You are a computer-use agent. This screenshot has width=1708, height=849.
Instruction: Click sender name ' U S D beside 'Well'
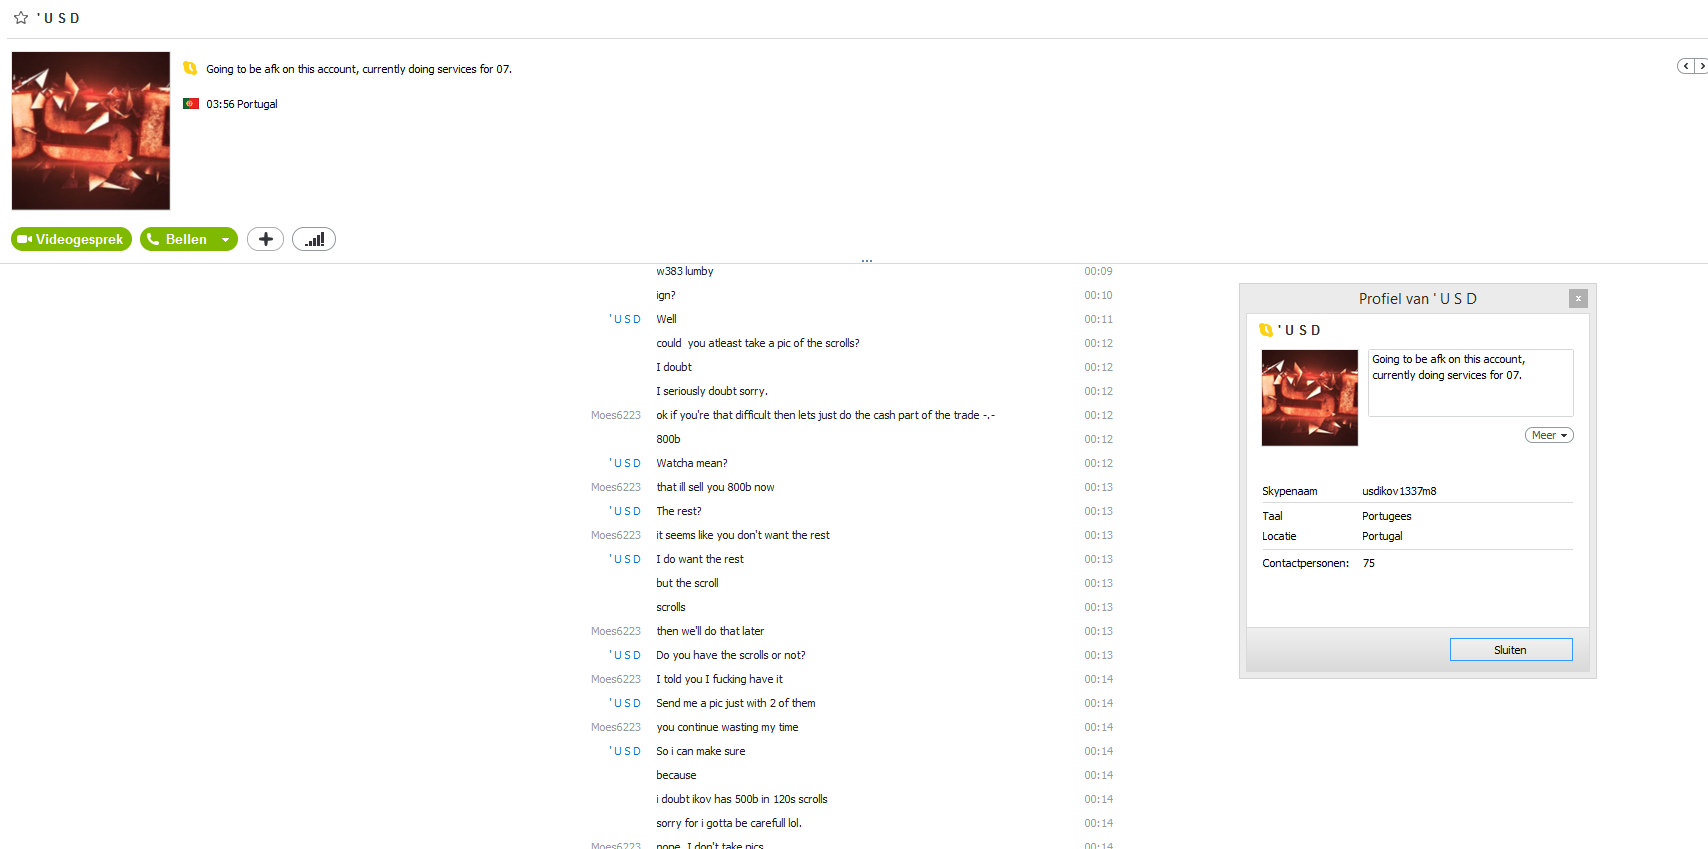625,319
